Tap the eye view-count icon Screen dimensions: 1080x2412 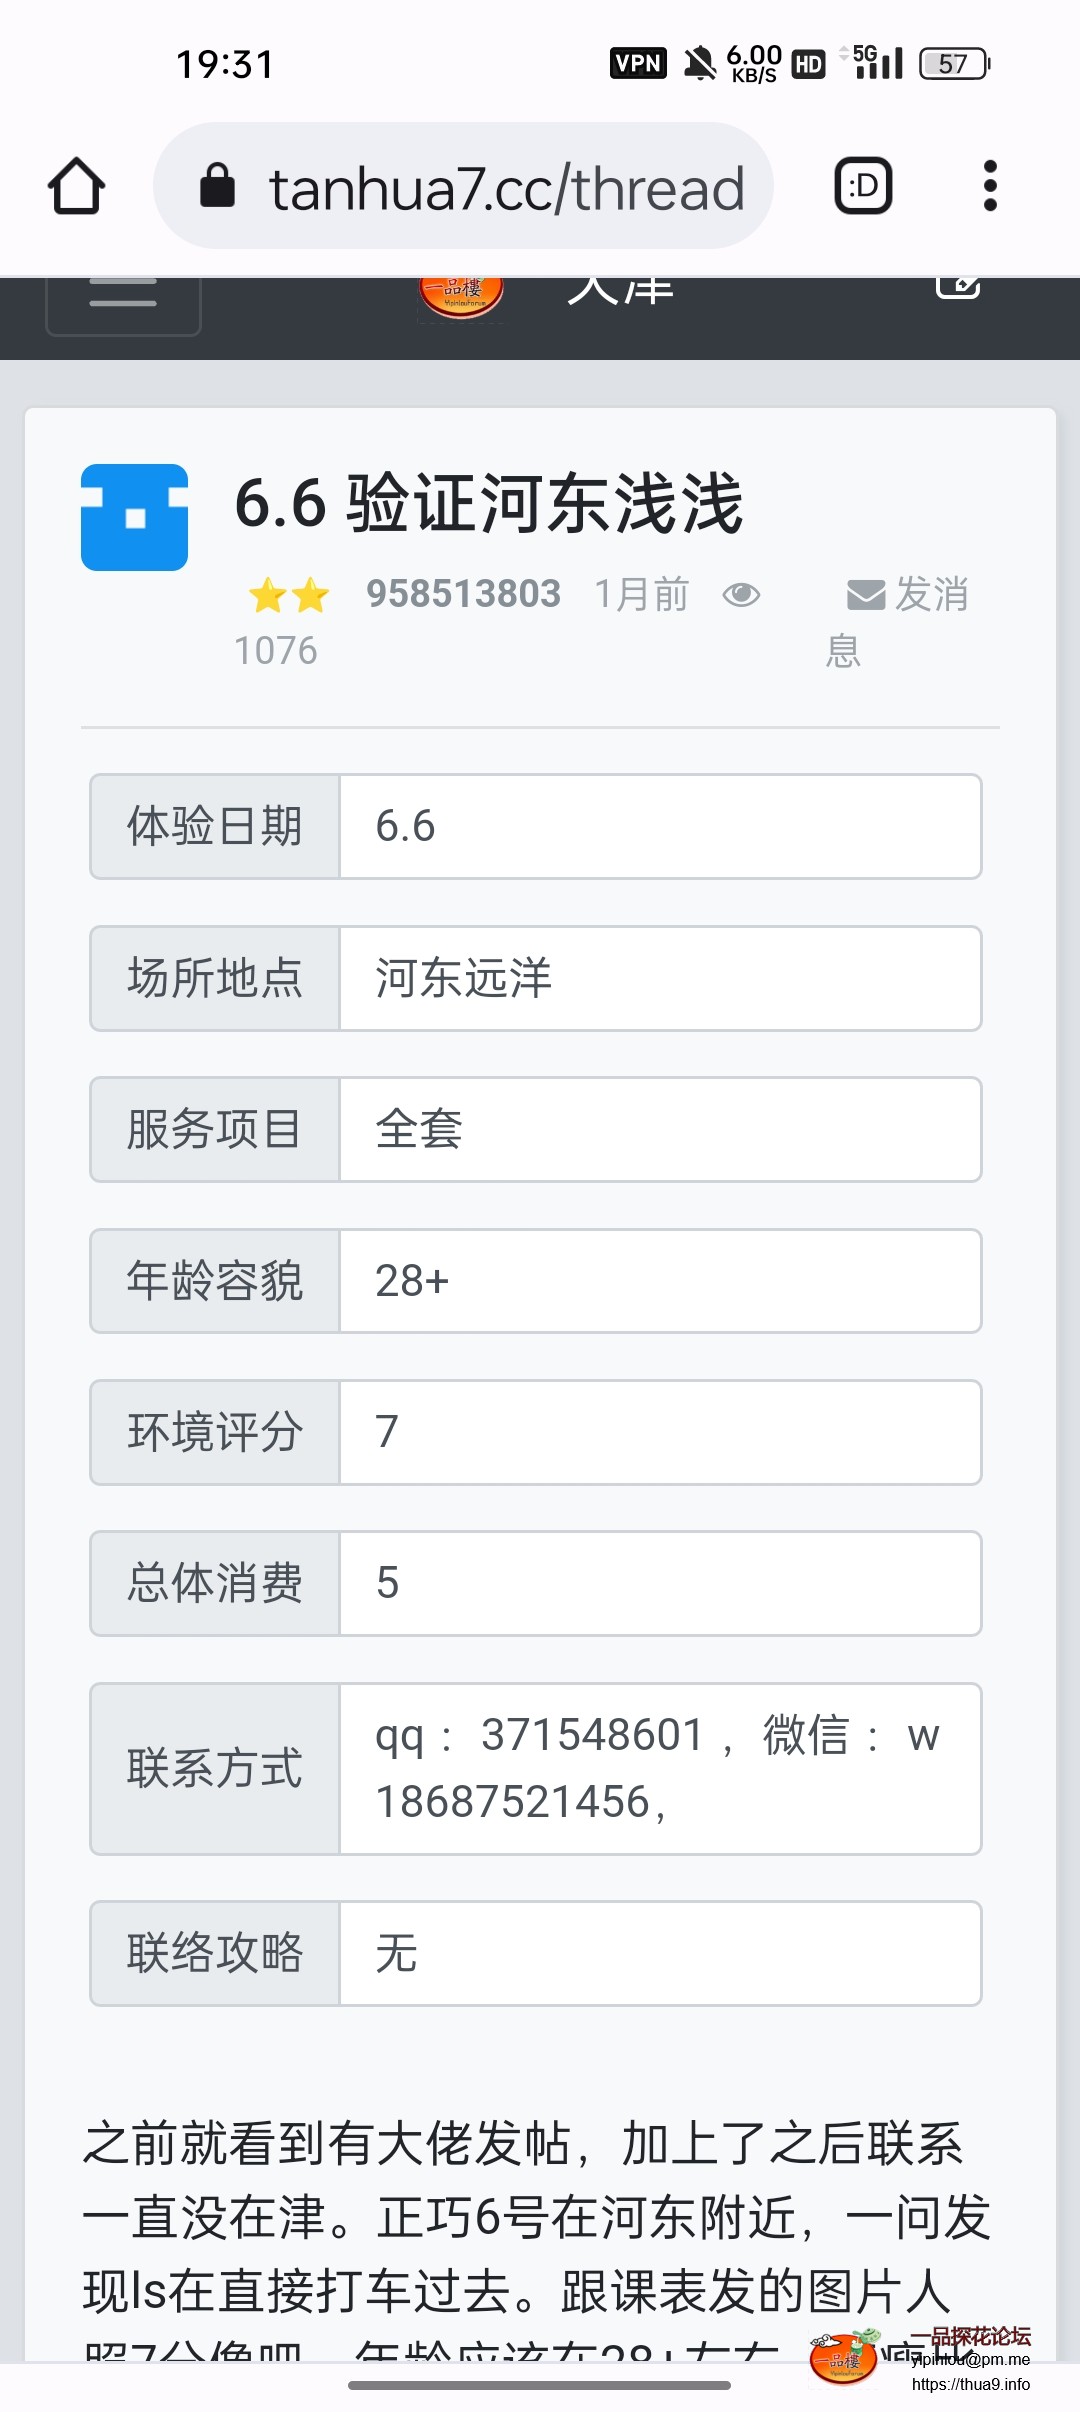click(741, 595)
